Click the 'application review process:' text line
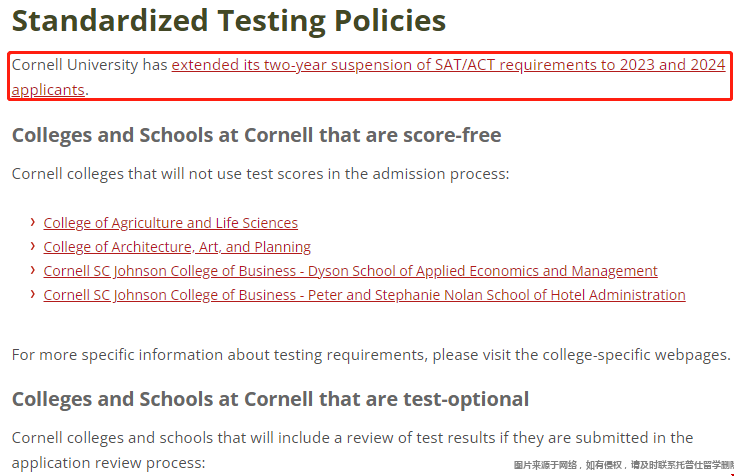 109,463
